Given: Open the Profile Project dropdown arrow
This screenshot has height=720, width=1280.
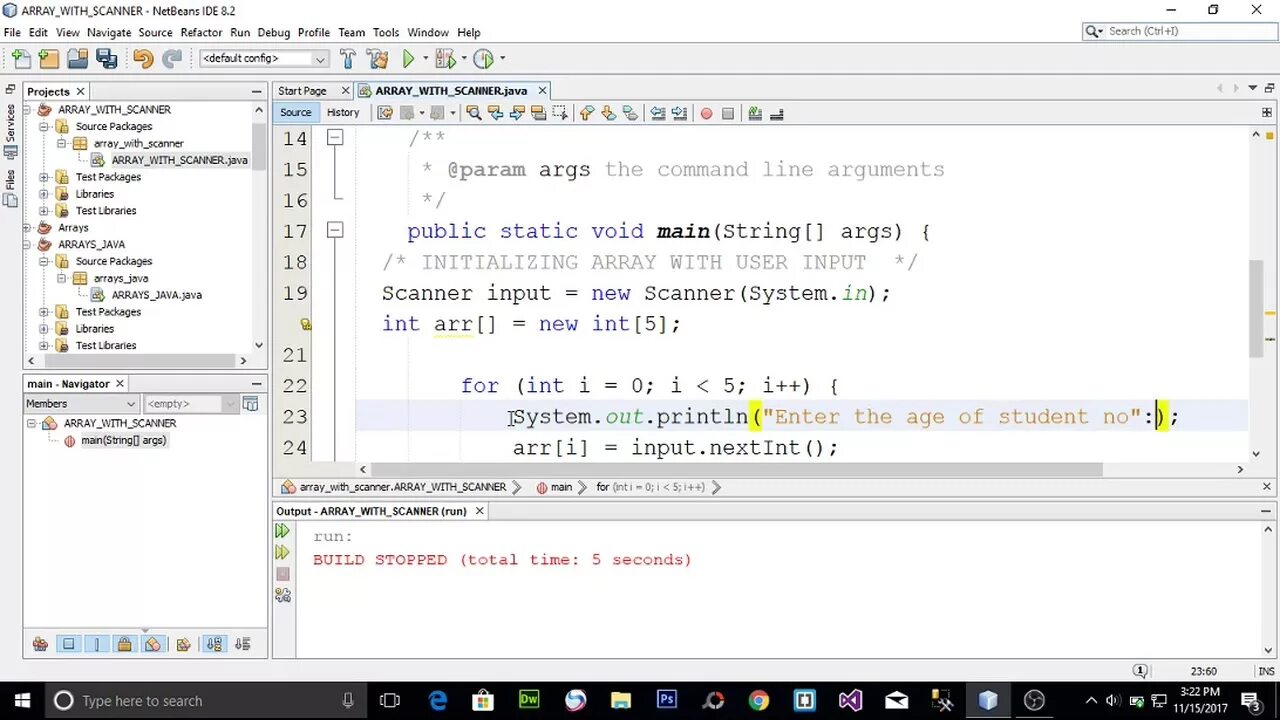Looking at the screenshot, I should tap(501, 59).
